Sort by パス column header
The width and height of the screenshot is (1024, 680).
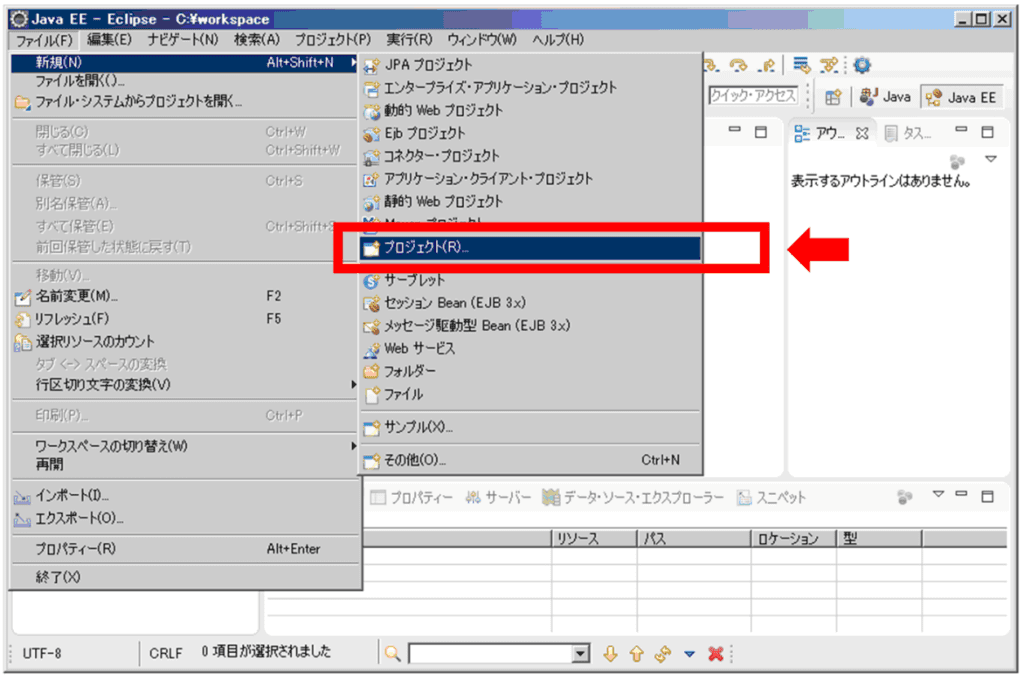click(694, 539)
